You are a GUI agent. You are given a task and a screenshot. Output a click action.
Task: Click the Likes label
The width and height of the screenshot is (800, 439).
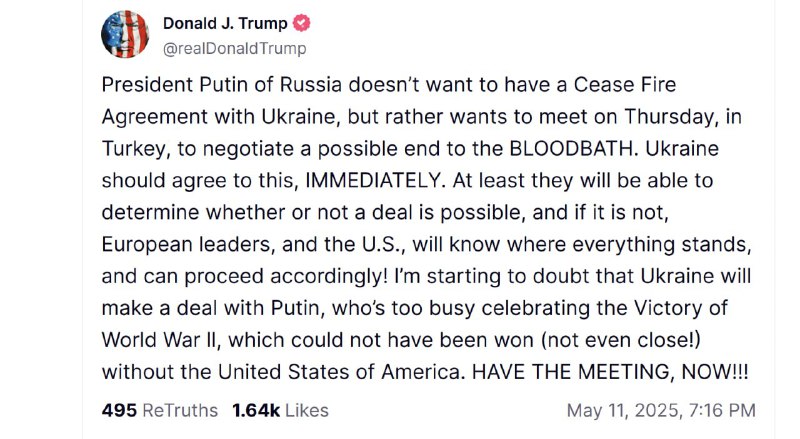(x=307, y=410)
